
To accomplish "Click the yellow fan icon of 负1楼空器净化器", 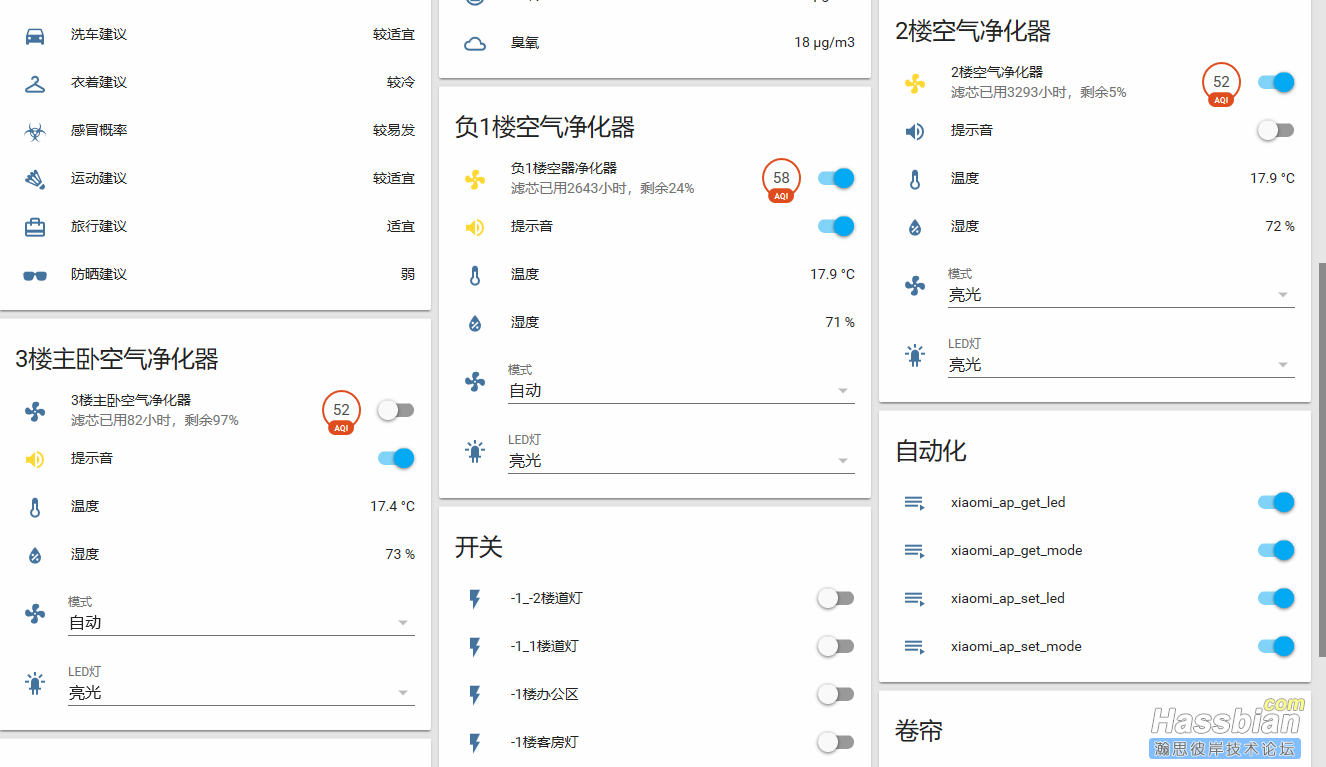I will point(475,179).
